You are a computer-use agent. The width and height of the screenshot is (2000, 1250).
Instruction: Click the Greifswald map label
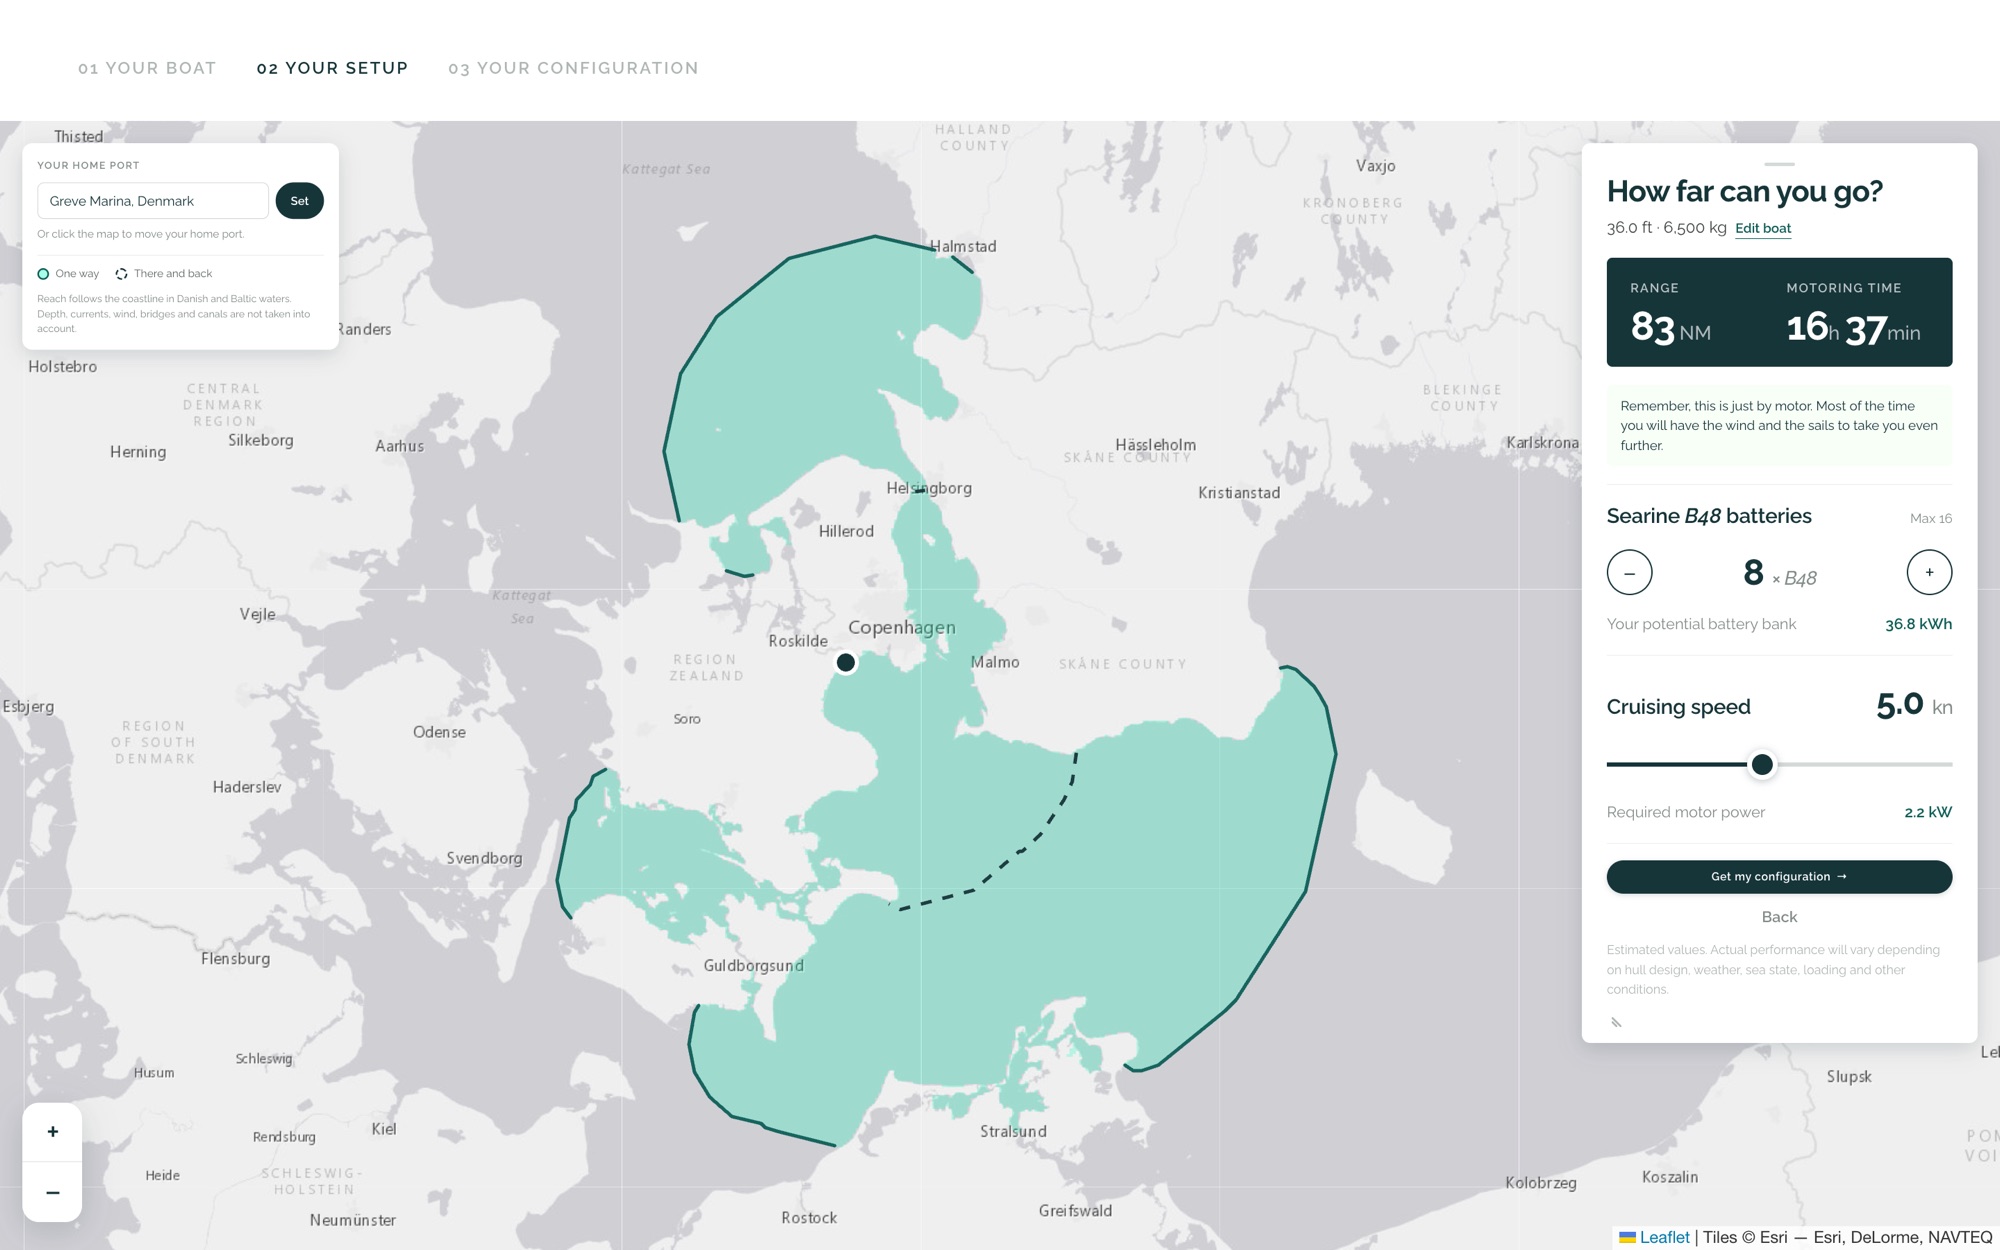1075,1211
